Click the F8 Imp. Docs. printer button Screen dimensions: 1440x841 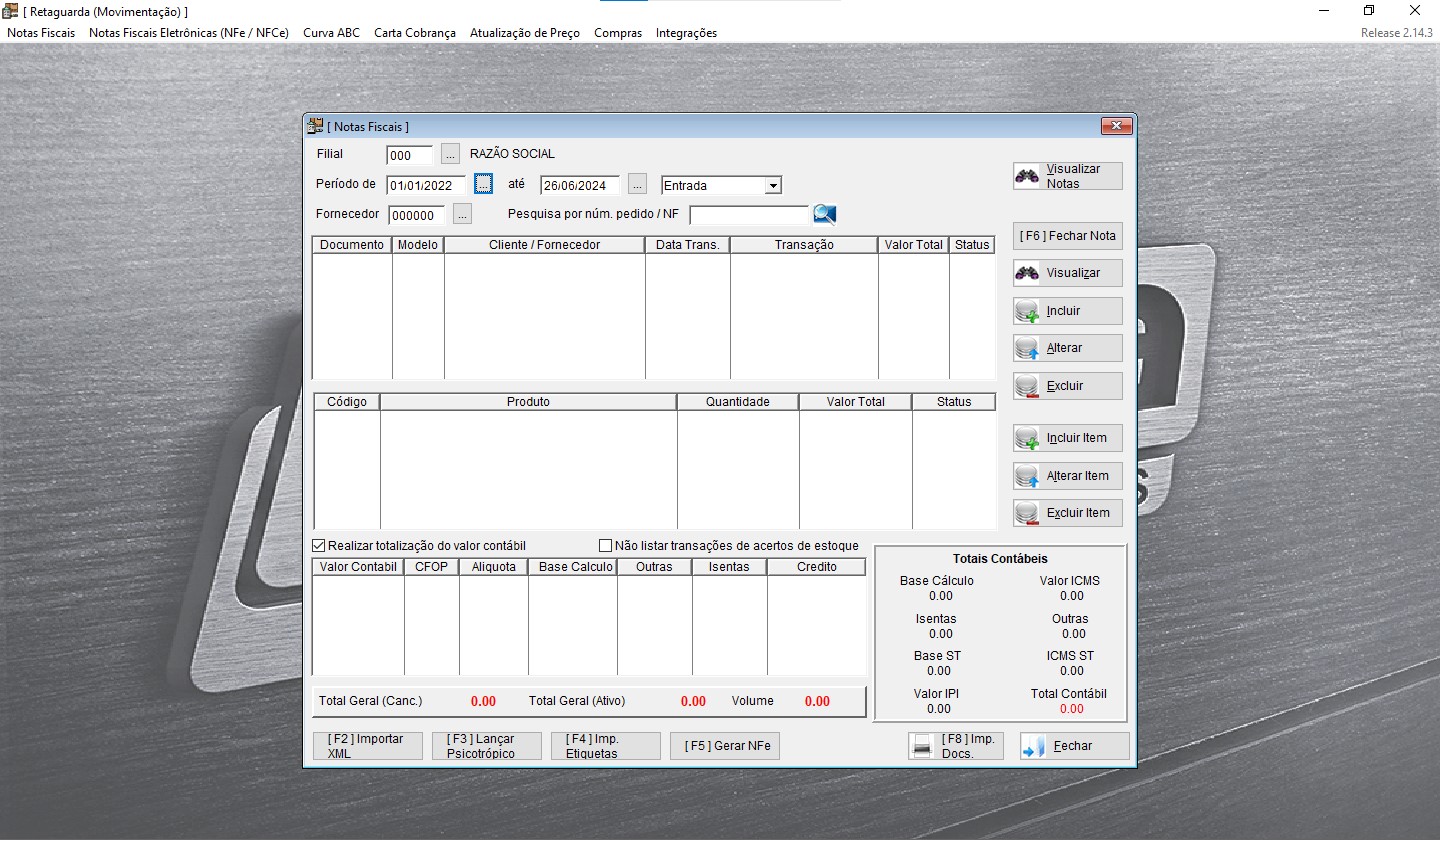click(955, 746)
